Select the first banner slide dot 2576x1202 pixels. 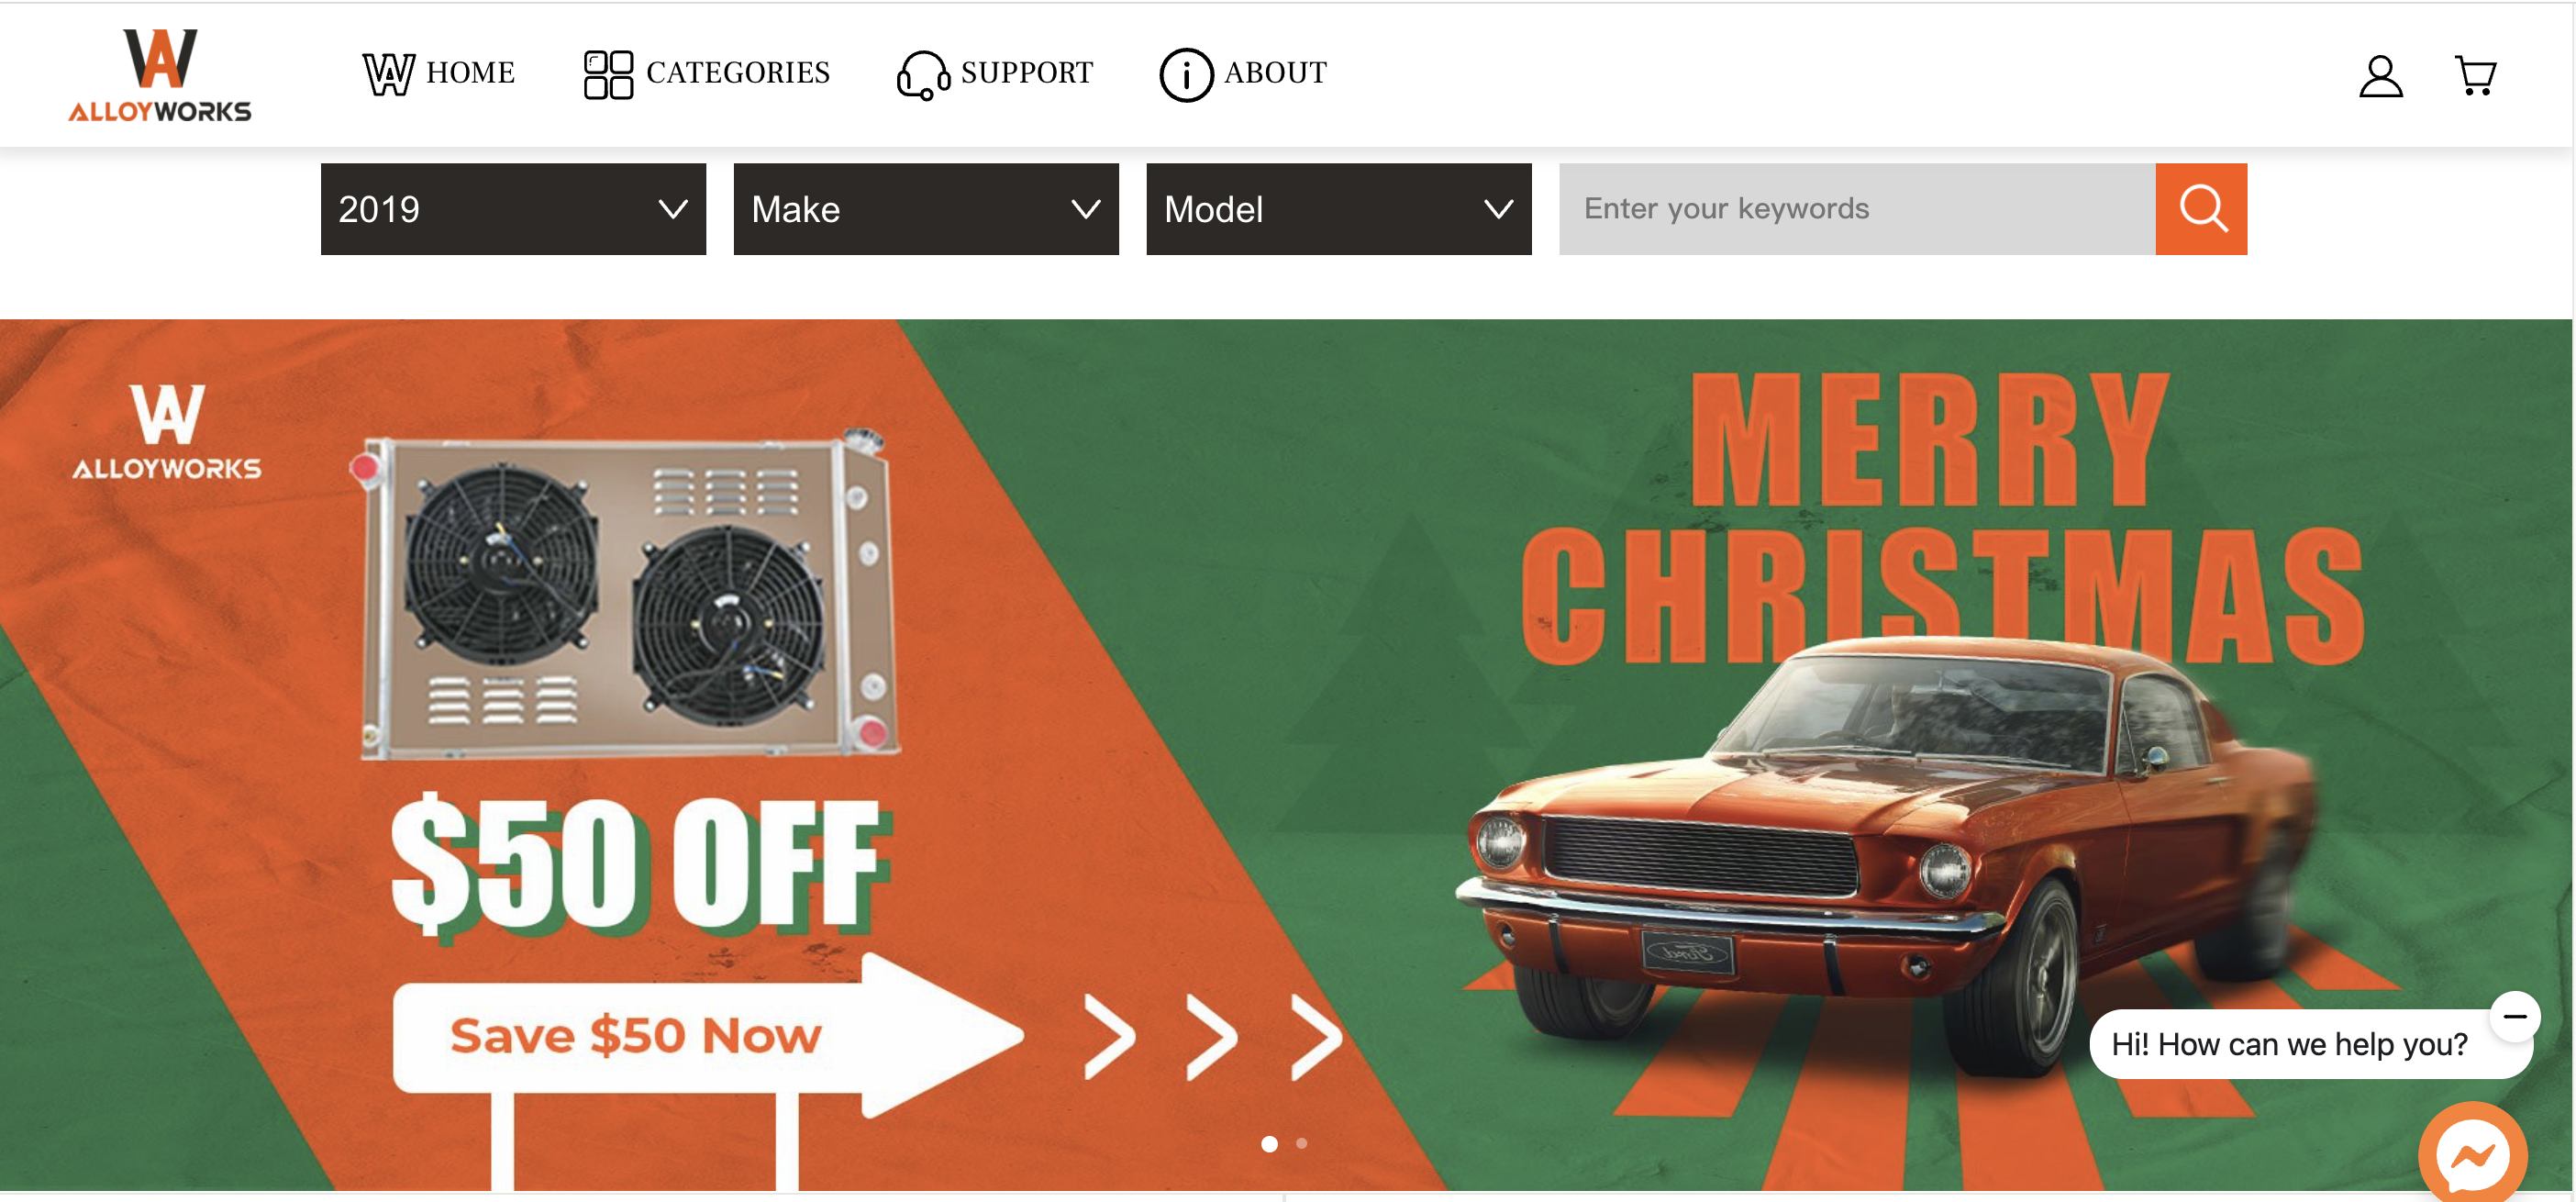(x=1269, y=1143)
